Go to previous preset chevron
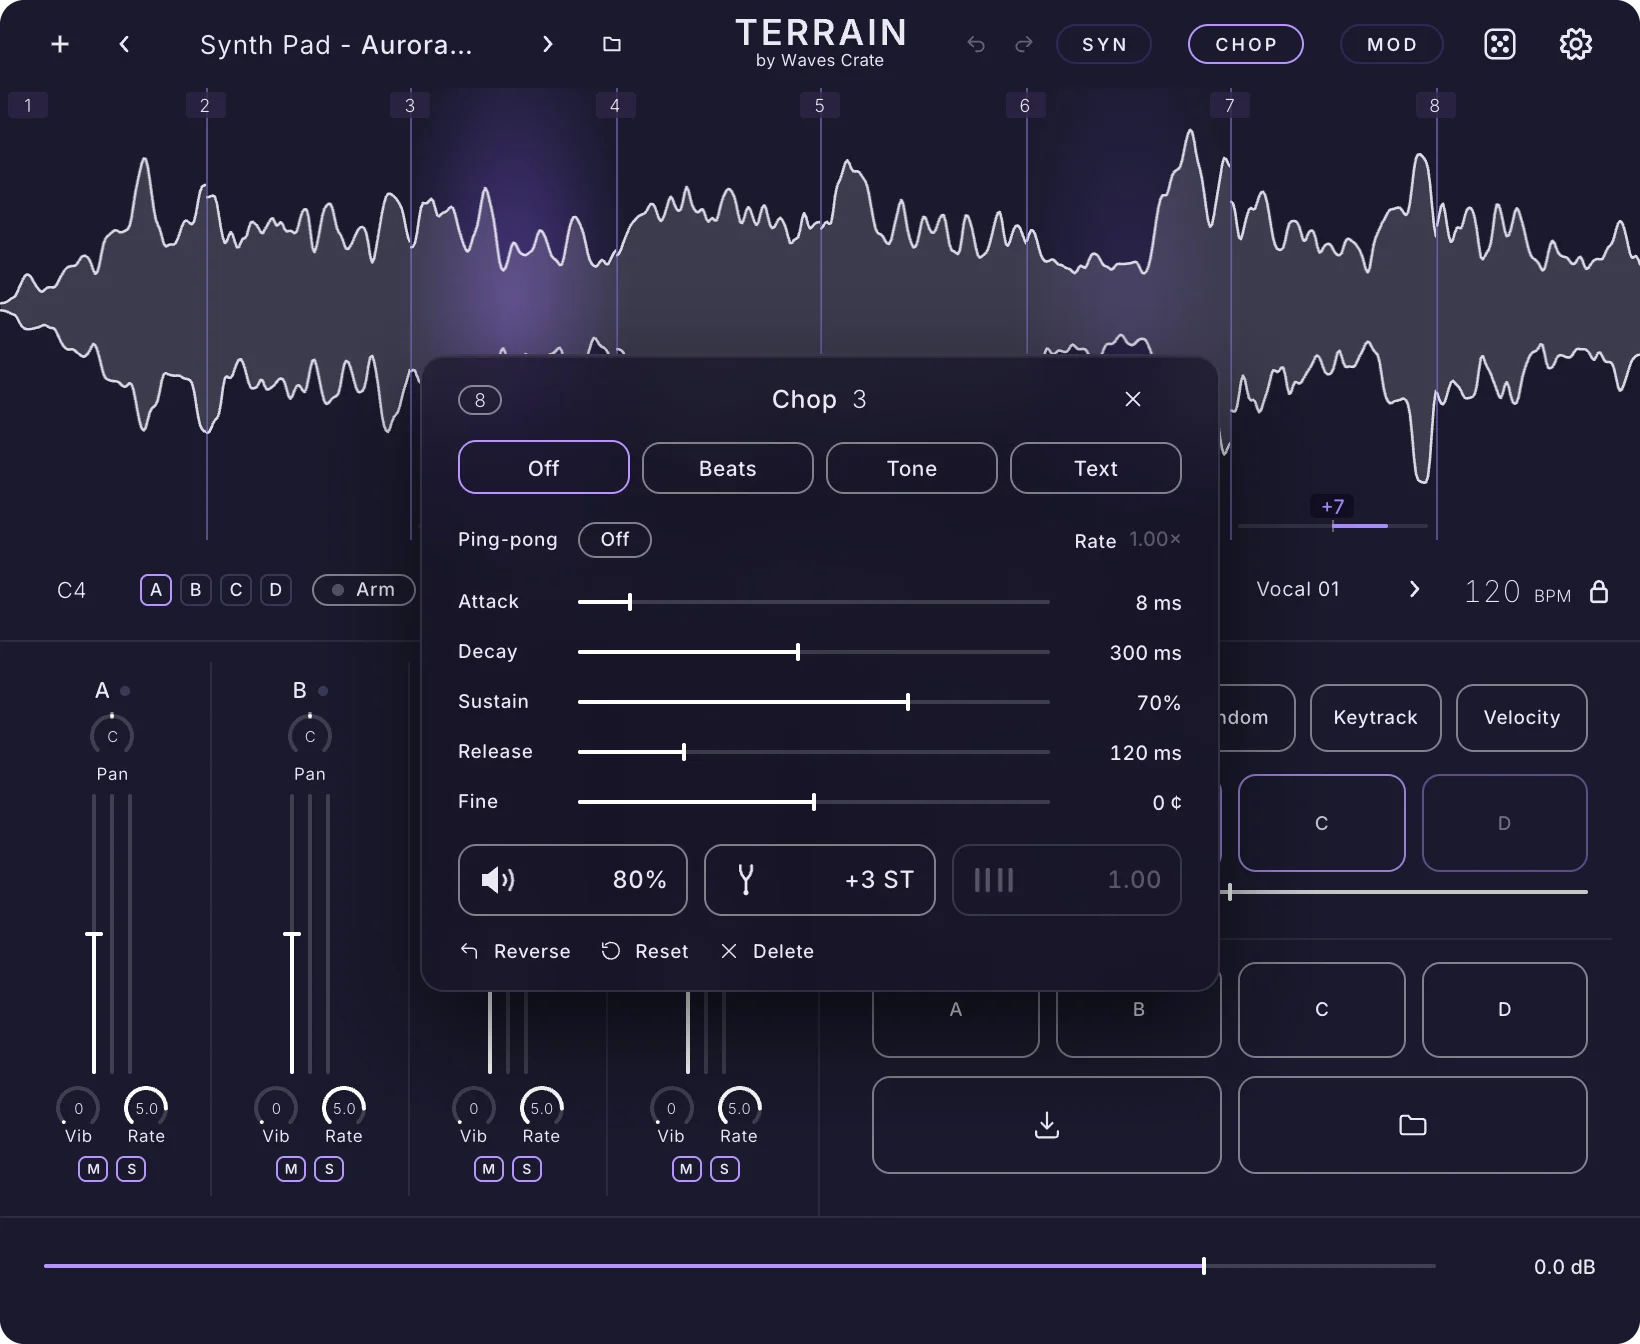The height and width of the screenshot is (1344, 1640). pos(124,44)
